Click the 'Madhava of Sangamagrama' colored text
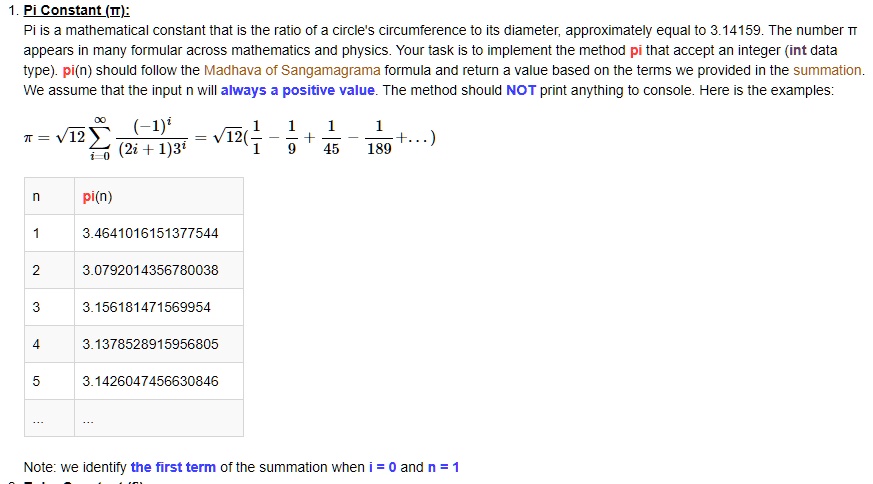Viewport: 873px width, 484px height. pos(292,70)
